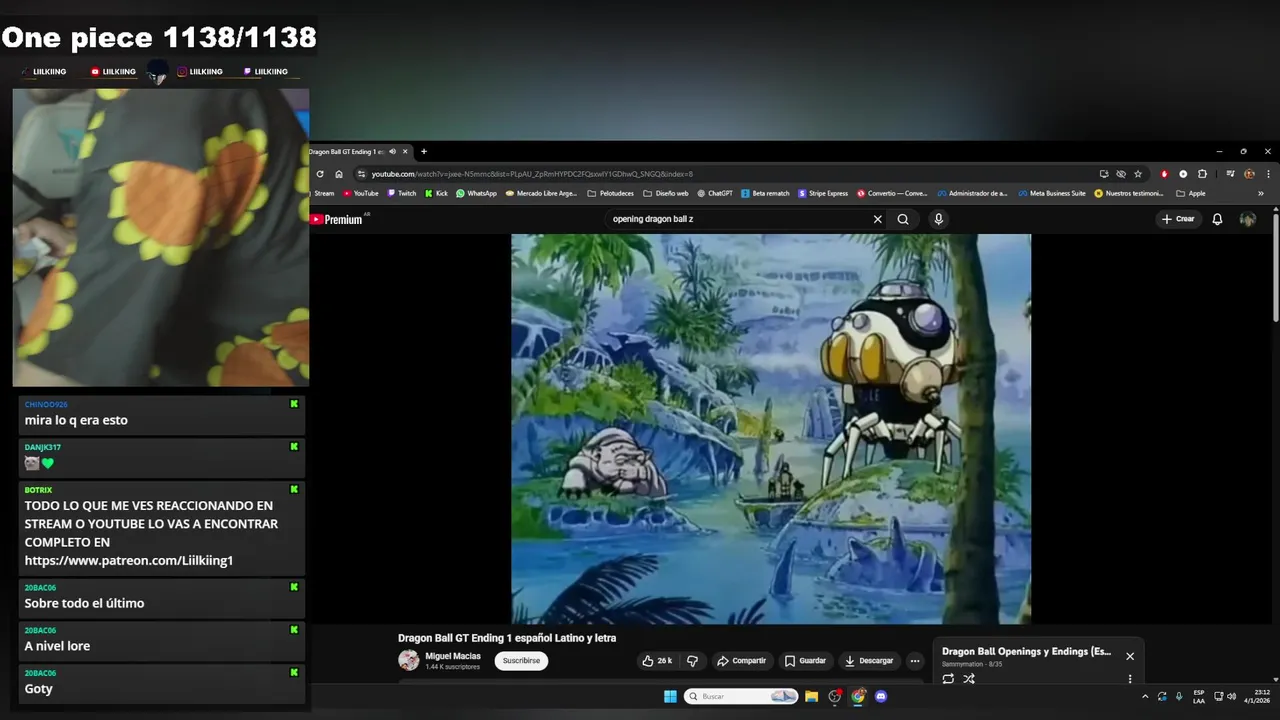Click the Guardar save button
The image size is (1280, 720).
[x=805, y=661]
